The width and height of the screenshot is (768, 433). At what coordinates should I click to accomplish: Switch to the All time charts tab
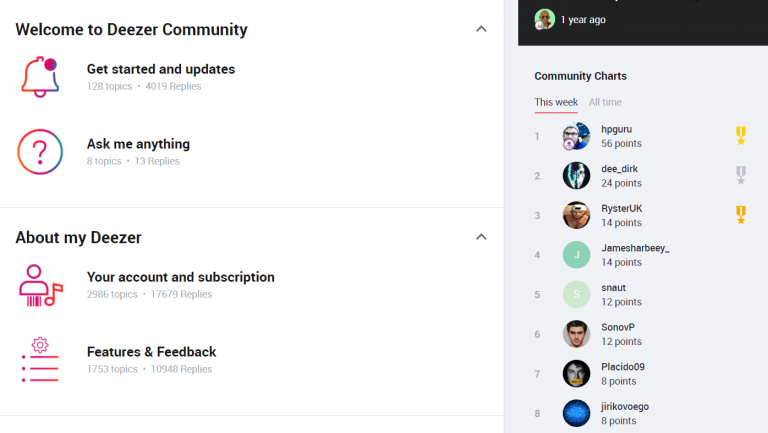click(605, 102)
